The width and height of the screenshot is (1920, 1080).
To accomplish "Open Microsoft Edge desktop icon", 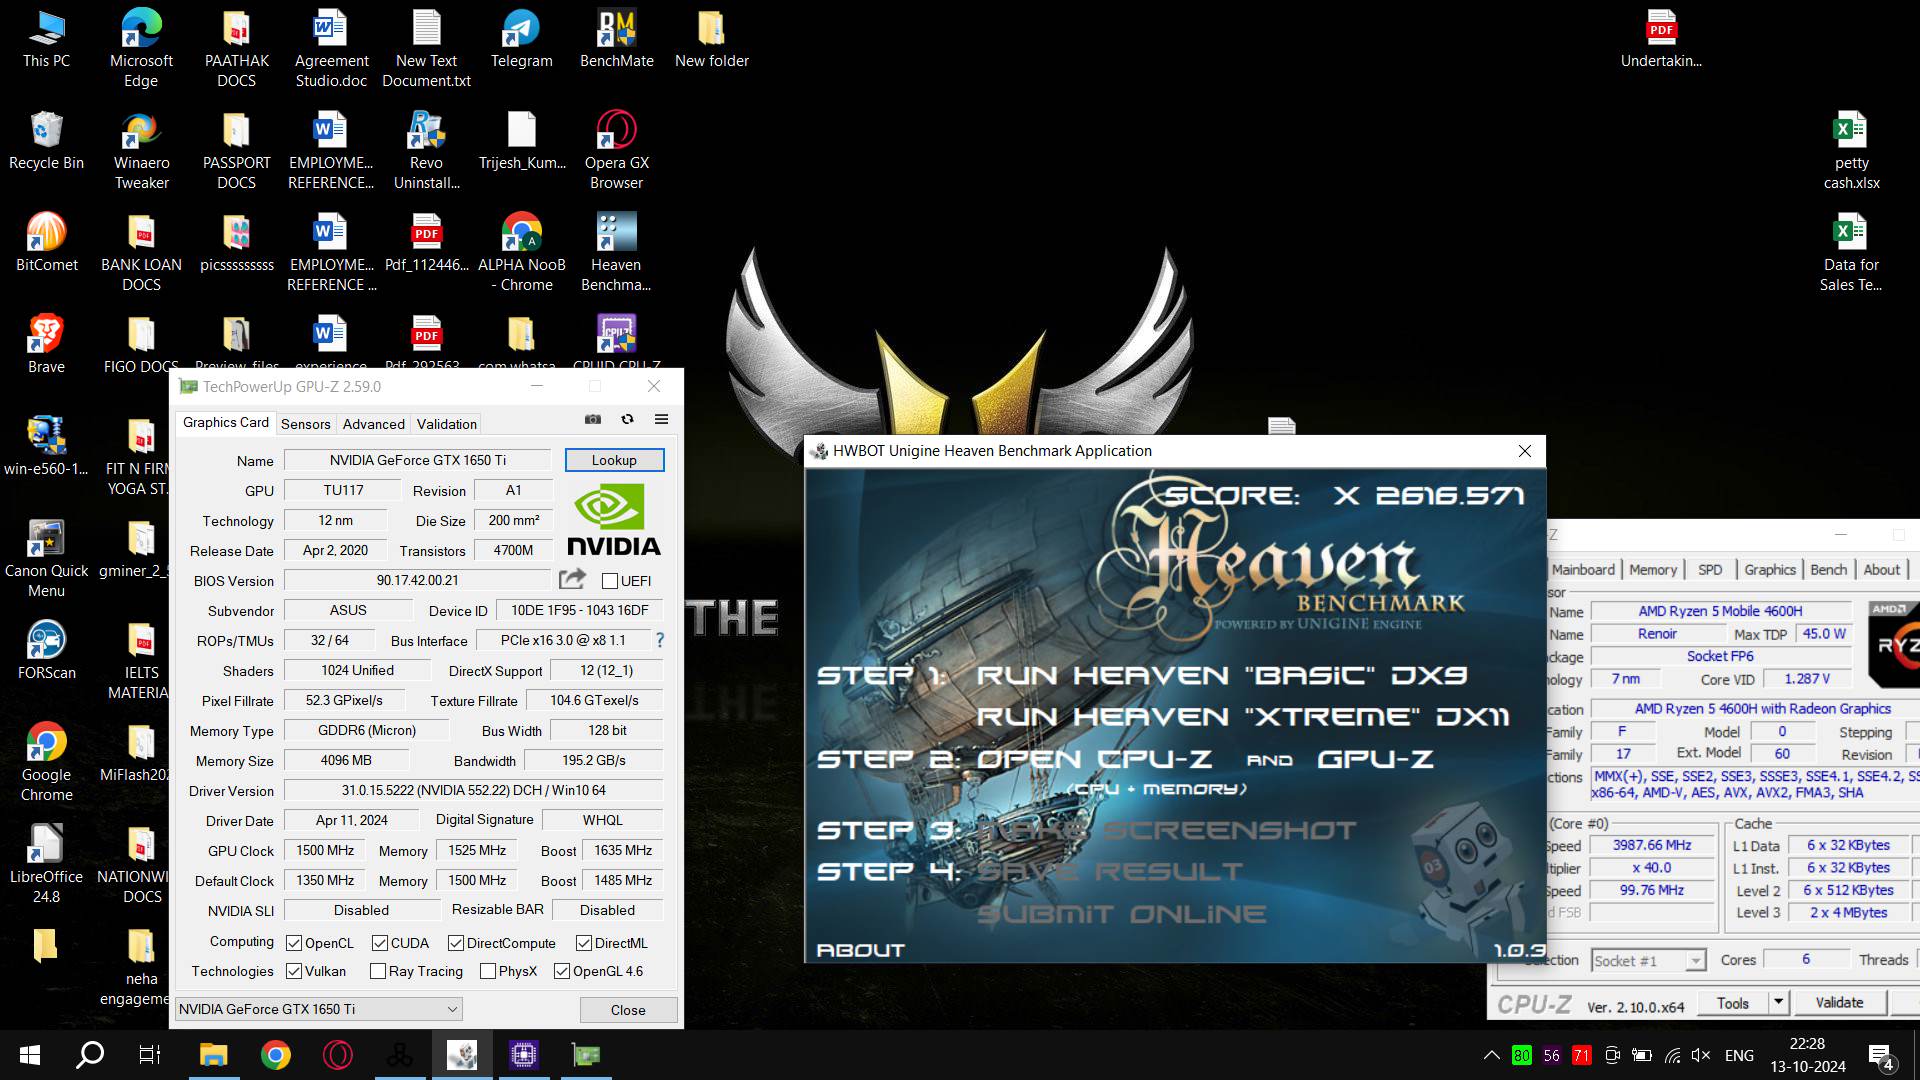I will pyautogui.click(x=141, y=48).
